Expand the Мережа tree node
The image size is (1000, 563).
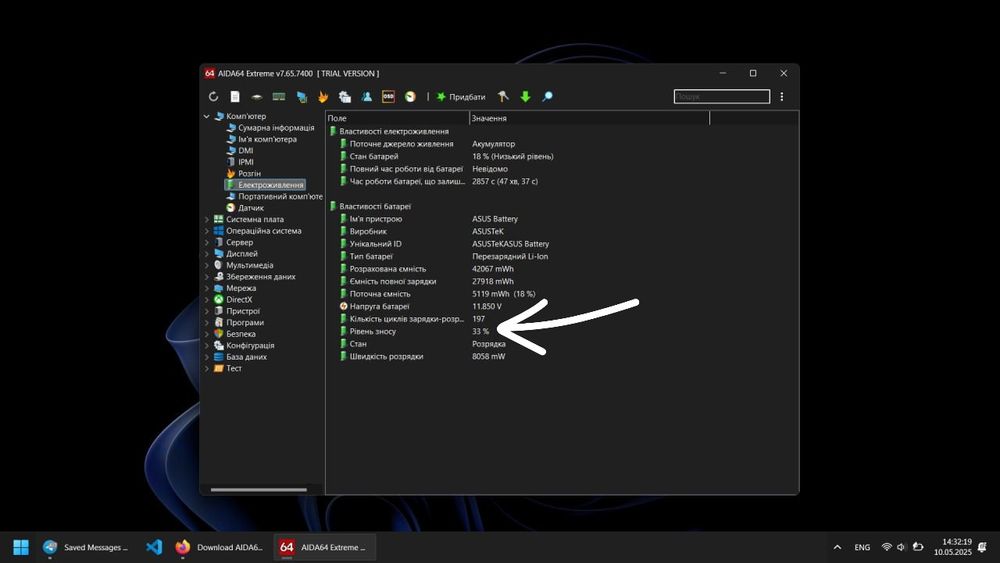[207, 288]
